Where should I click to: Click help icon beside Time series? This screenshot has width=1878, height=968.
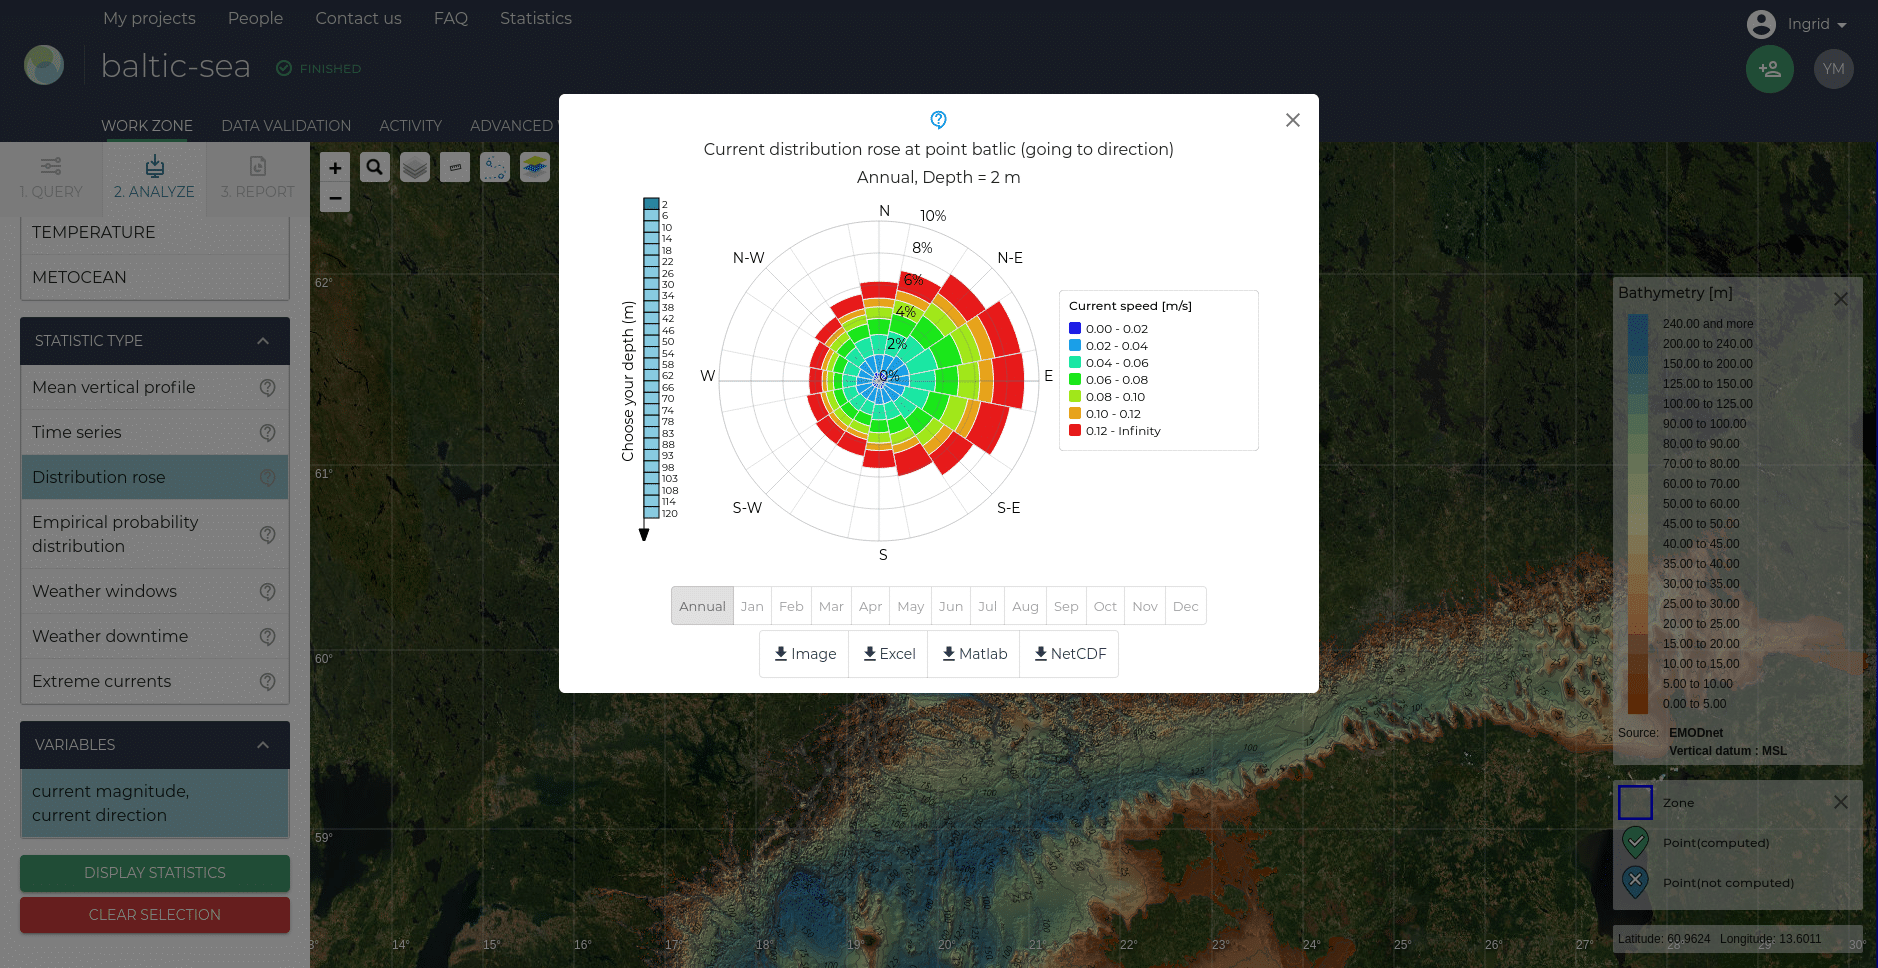267,432
